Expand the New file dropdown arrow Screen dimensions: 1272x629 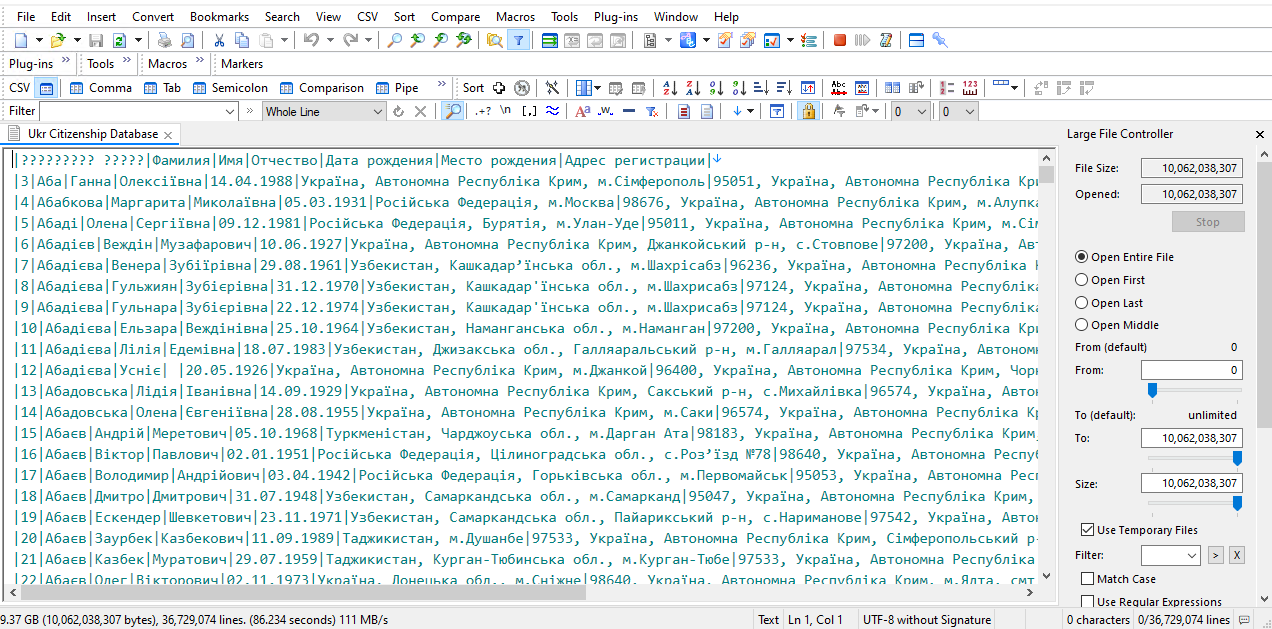[x=39, y=40]
